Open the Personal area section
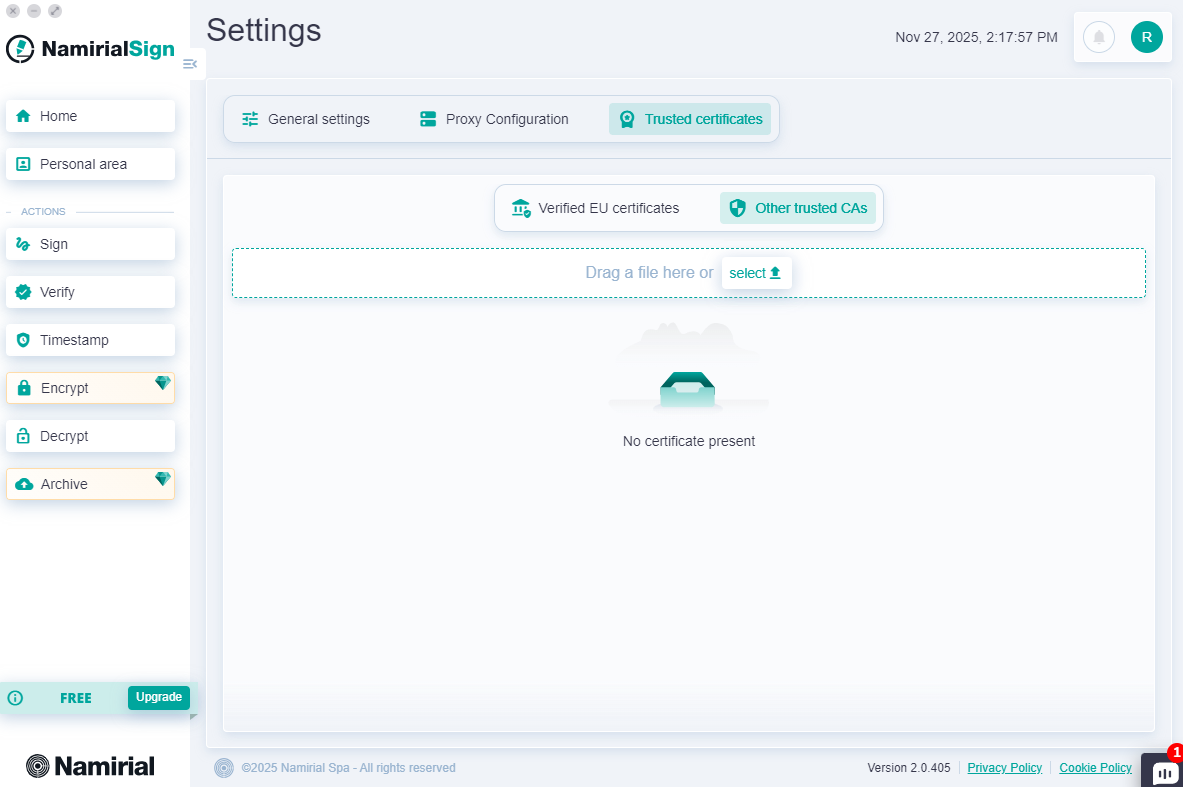 pyautogui.click(x=90, y=164)
